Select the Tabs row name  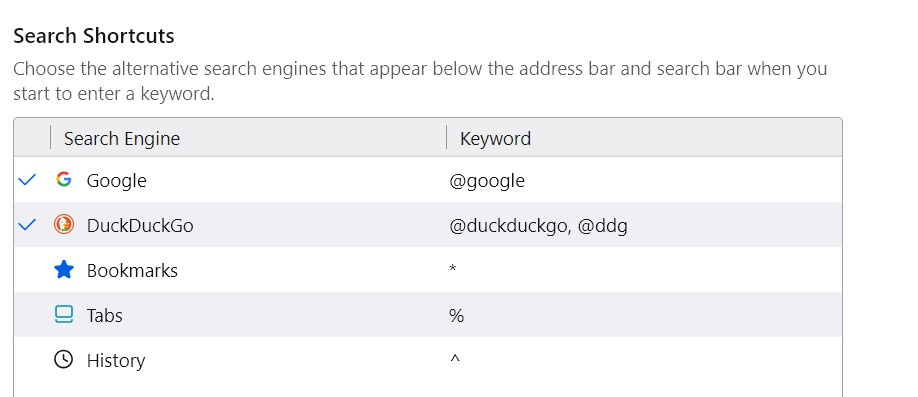coord(105,316)
